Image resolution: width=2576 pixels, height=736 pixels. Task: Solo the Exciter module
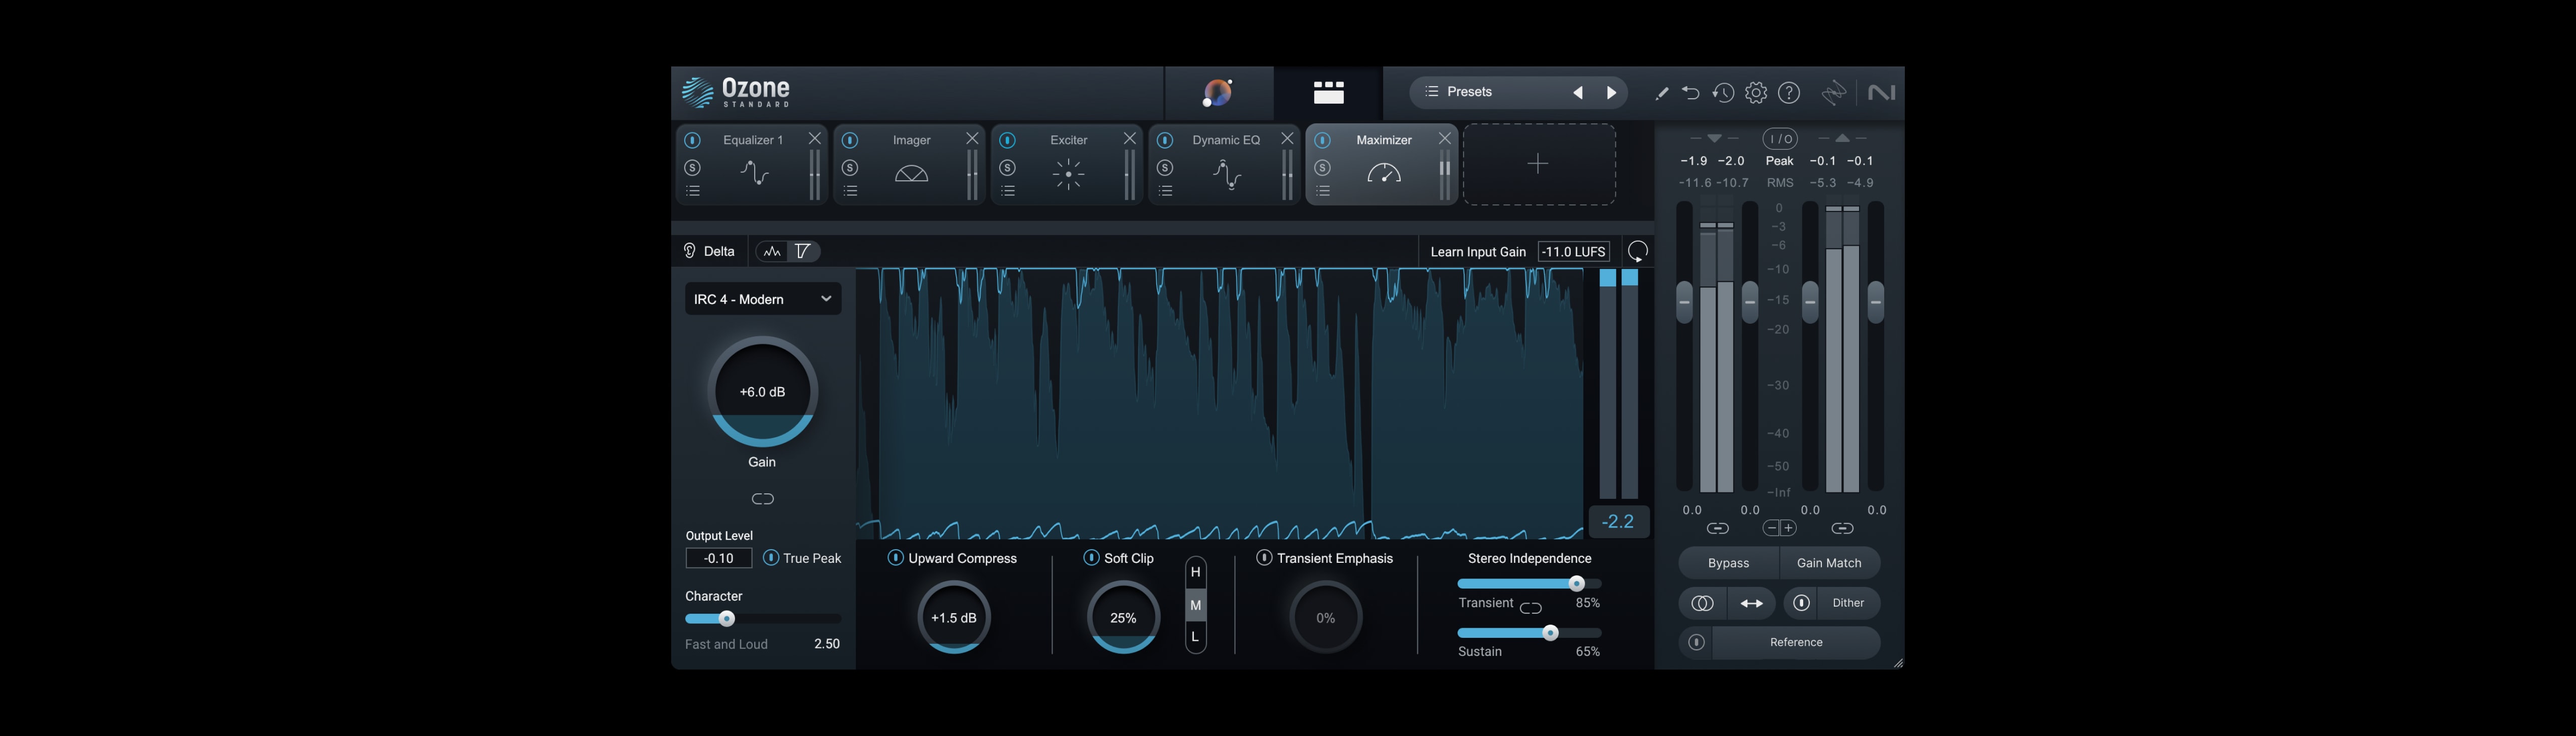(x=1007, y=167)
